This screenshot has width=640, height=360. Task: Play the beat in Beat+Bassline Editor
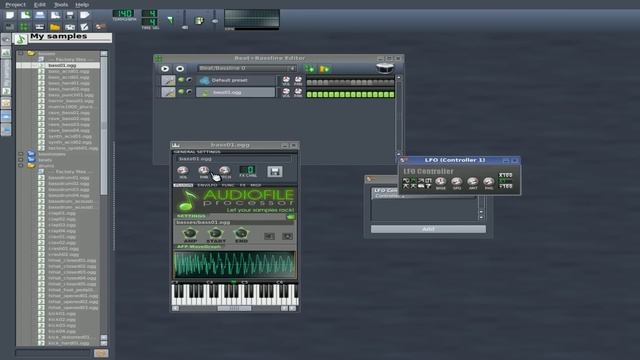tap(165, 69)
